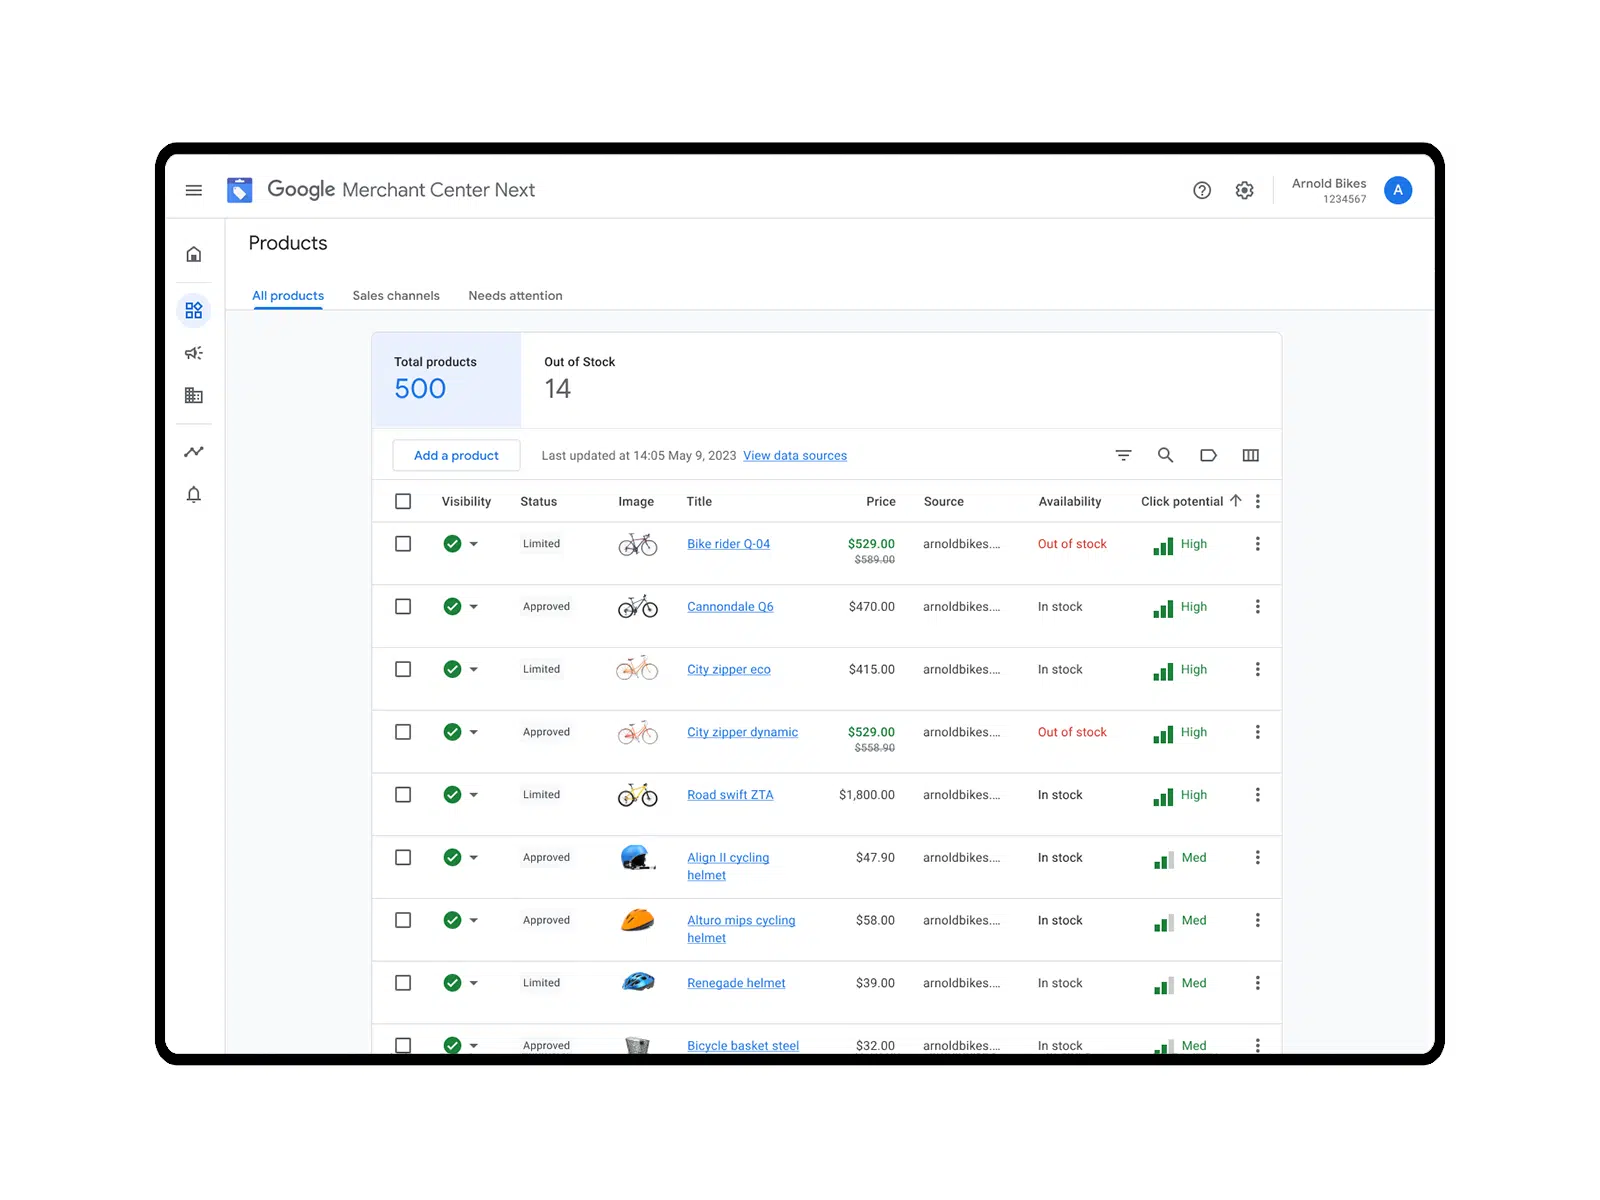The height and width of the screenshot is (1200, 1600).
Task: Open Merchant Center help with the question mark
Action: tap(1202, 190)
